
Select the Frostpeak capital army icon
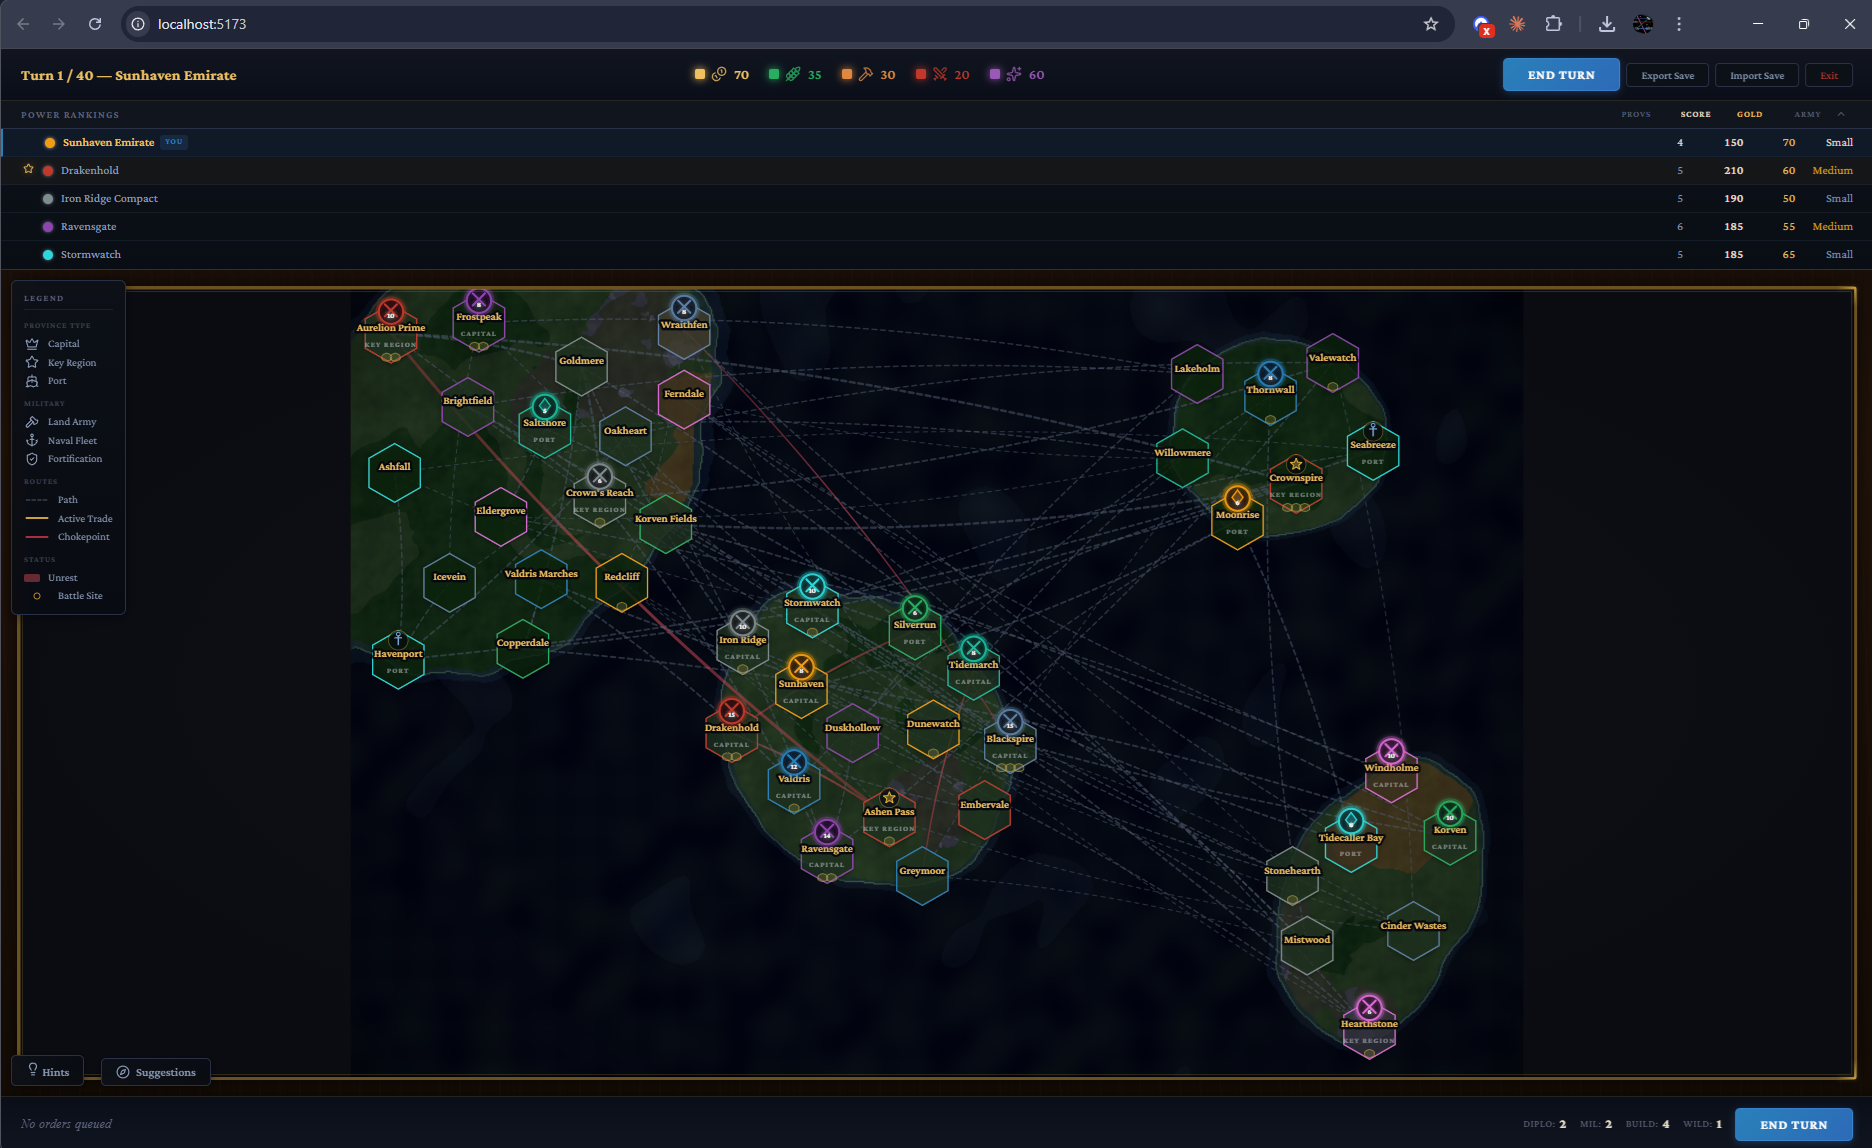[x=479, y=301]
